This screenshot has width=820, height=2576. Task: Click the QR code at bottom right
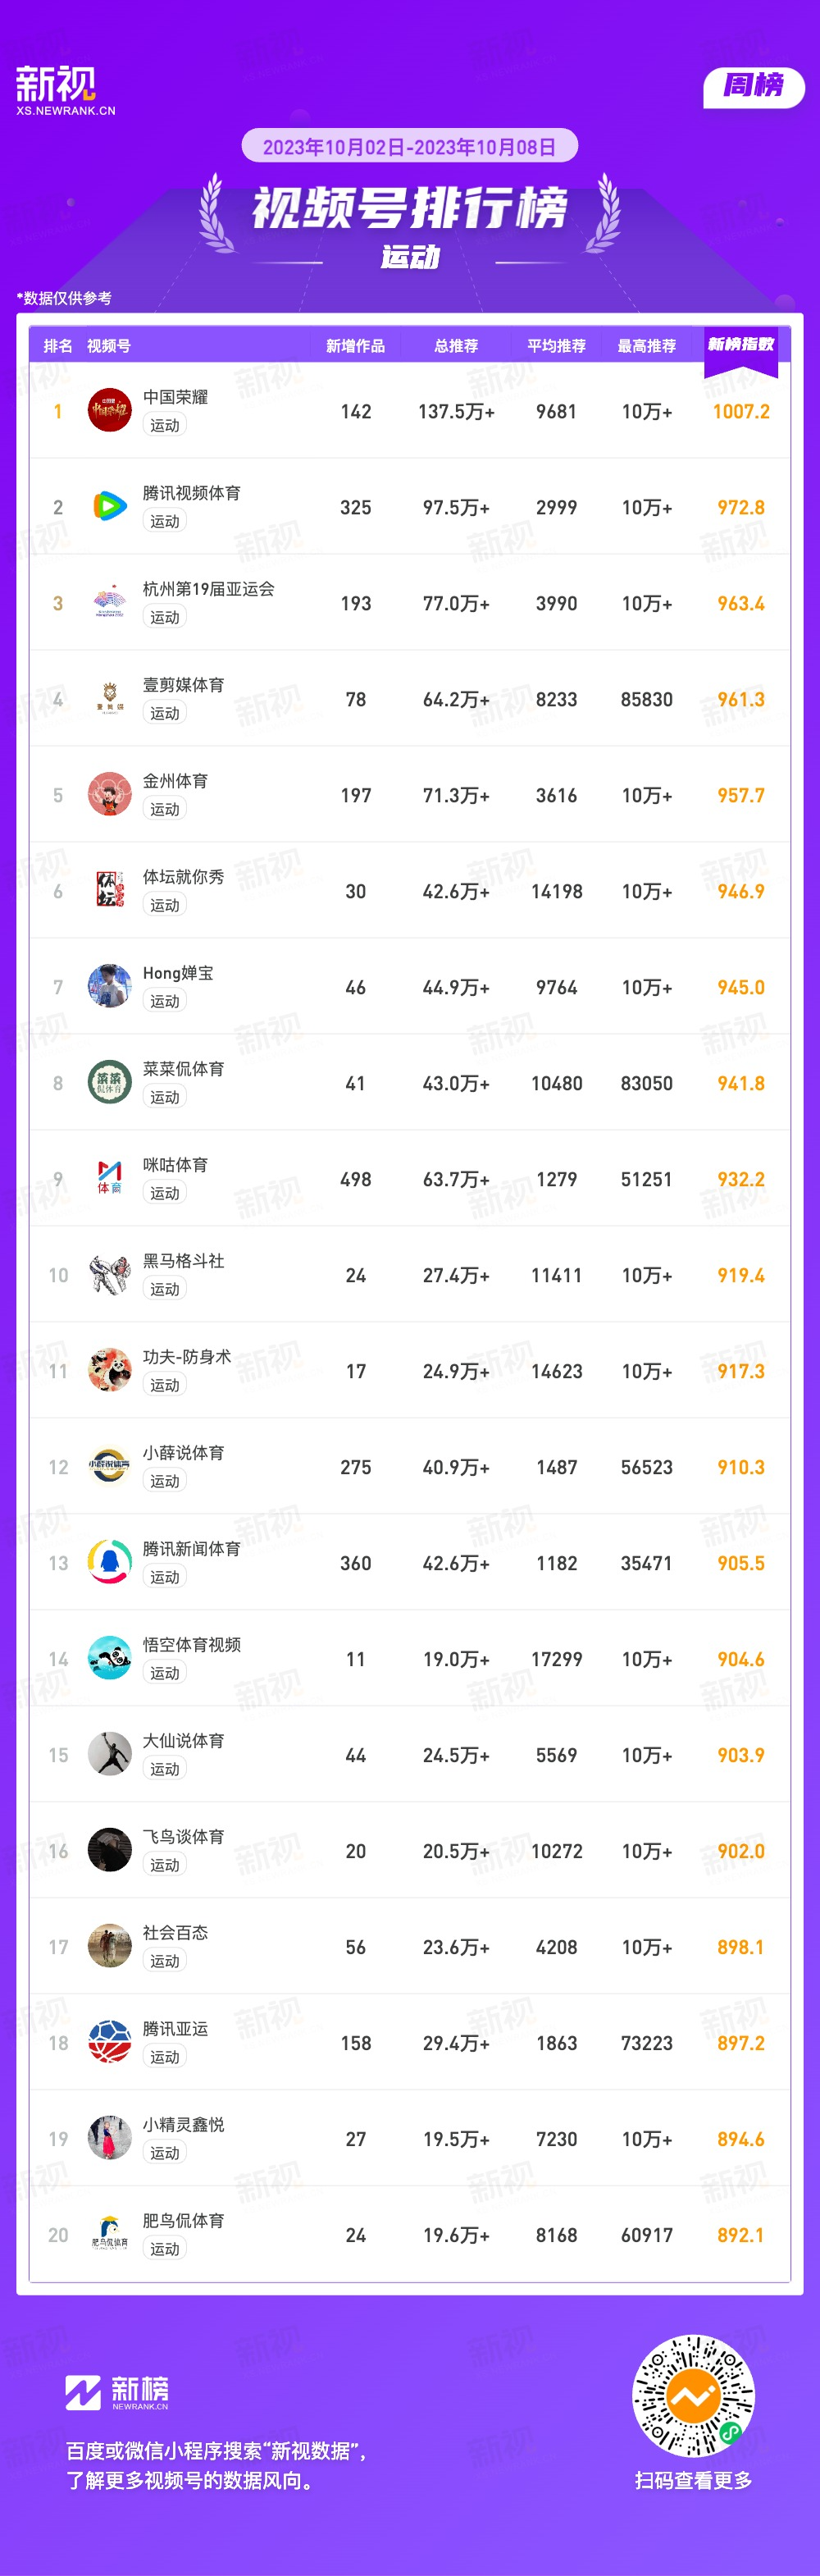[693, 2396]
